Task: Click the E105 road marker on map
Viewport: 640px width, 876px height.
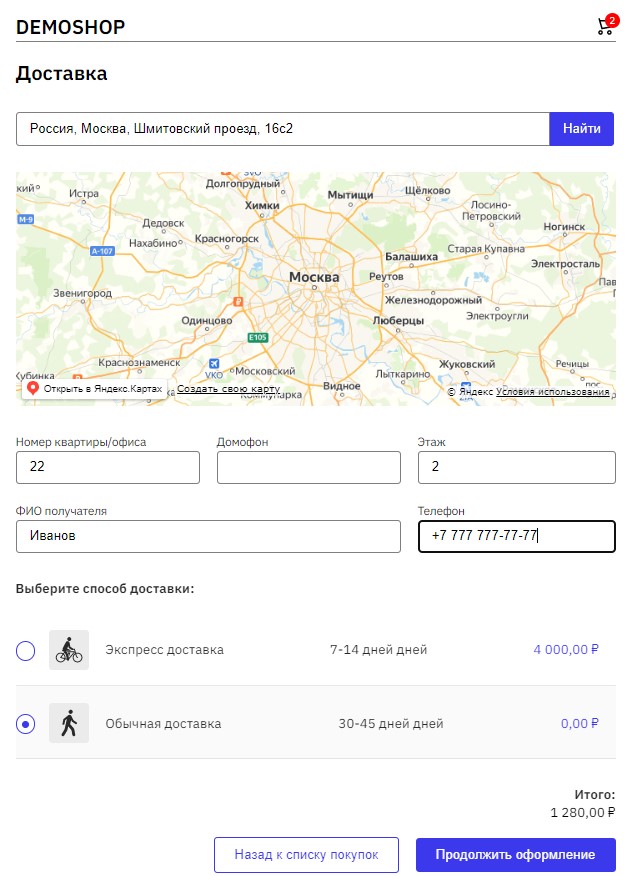Action: point(257,337)
